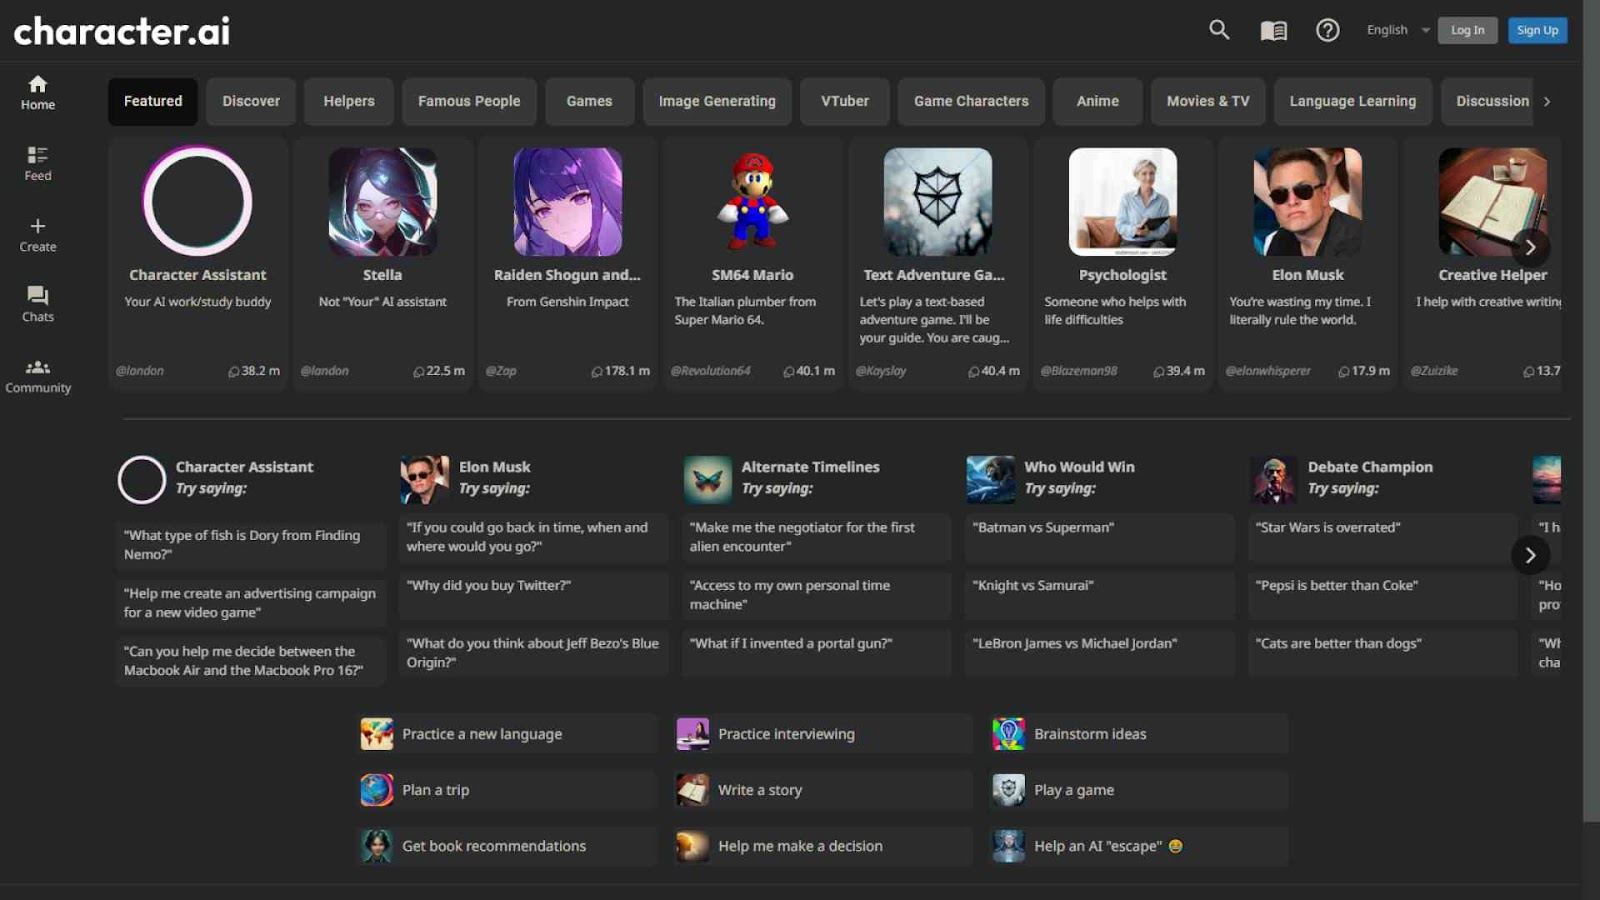Show next featured characters with arrow
Viewport: 1600px width, 900px height.
(x=1530, y=247)
